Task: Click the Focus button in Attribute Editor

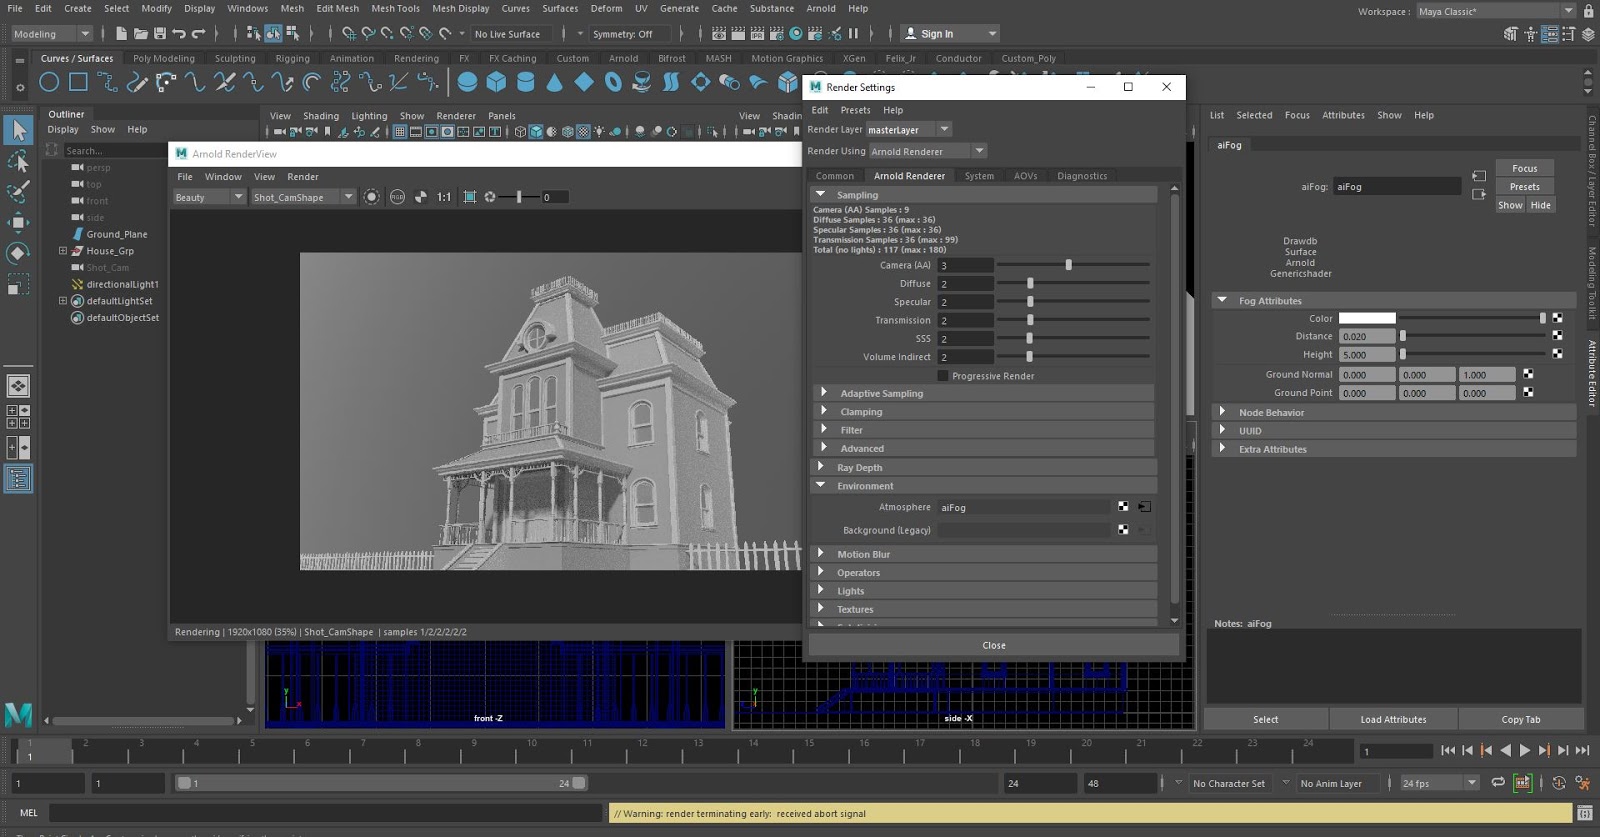Action: point(1525,168)
